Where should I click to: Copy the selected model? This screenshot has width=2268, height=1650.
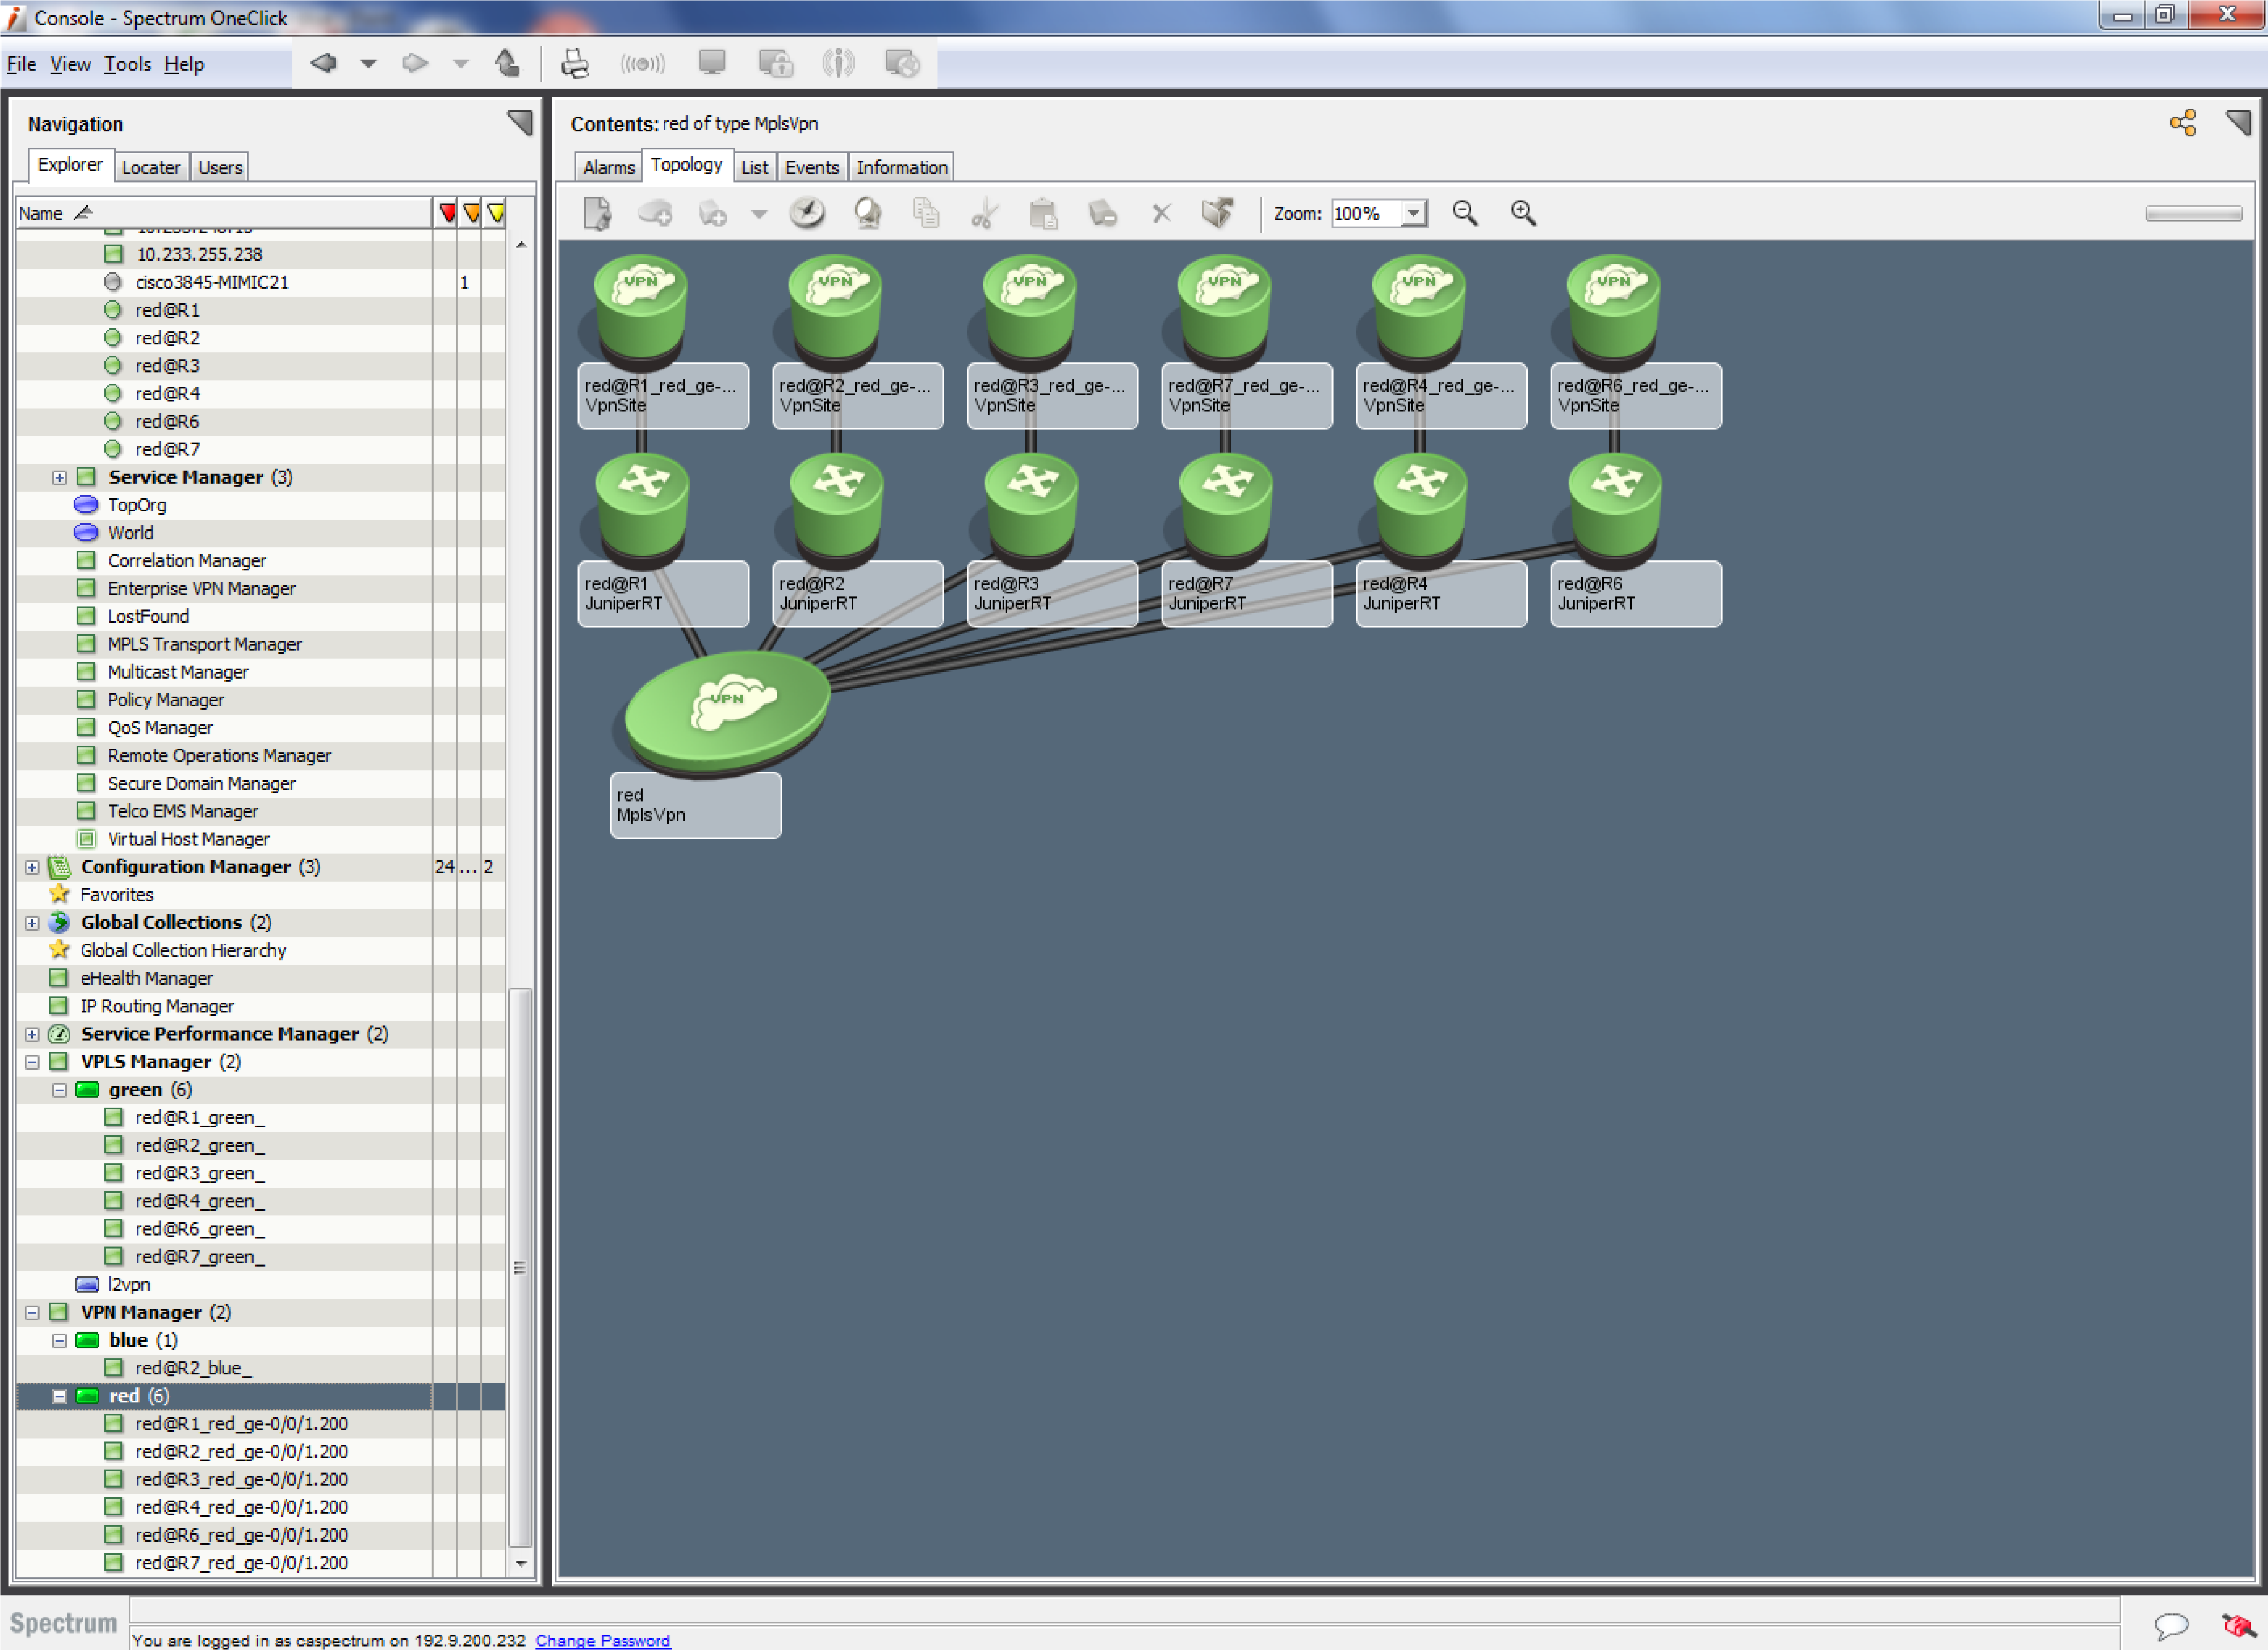[925, 213]
